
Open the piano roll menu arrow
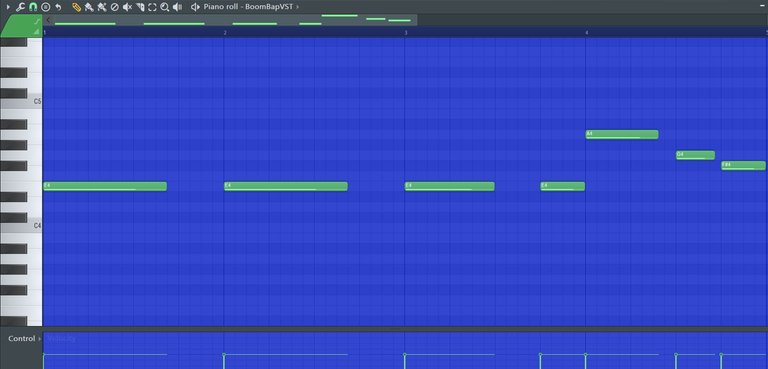[8, 7]
